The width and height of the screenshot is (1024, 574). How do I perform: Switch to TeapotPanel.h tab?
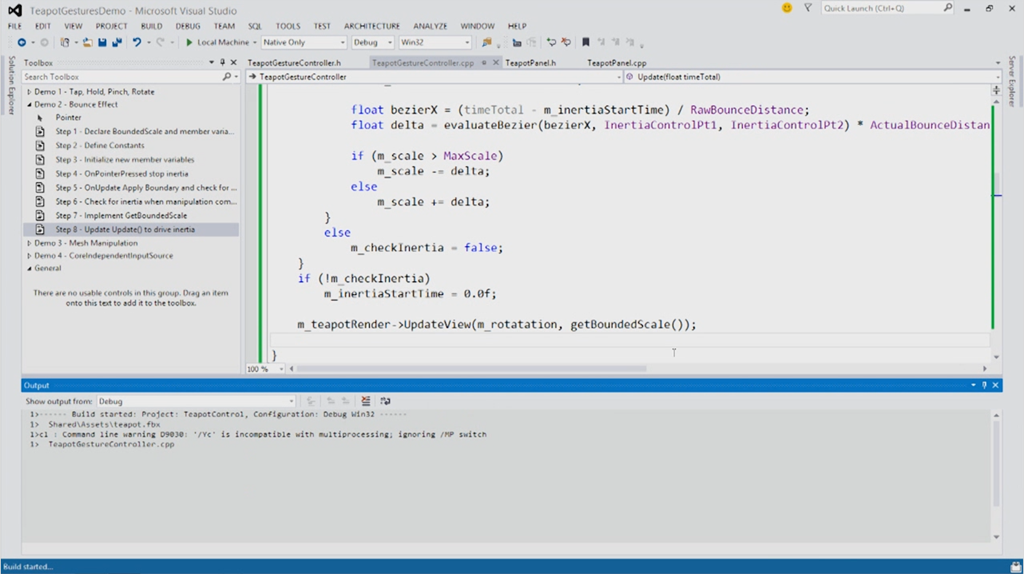530,63
